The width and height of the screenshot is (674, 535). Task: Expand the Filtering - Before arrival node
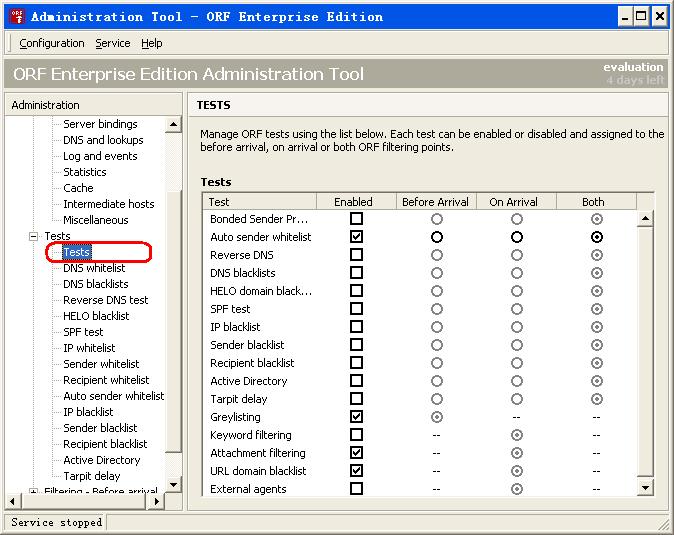[34, 492]
